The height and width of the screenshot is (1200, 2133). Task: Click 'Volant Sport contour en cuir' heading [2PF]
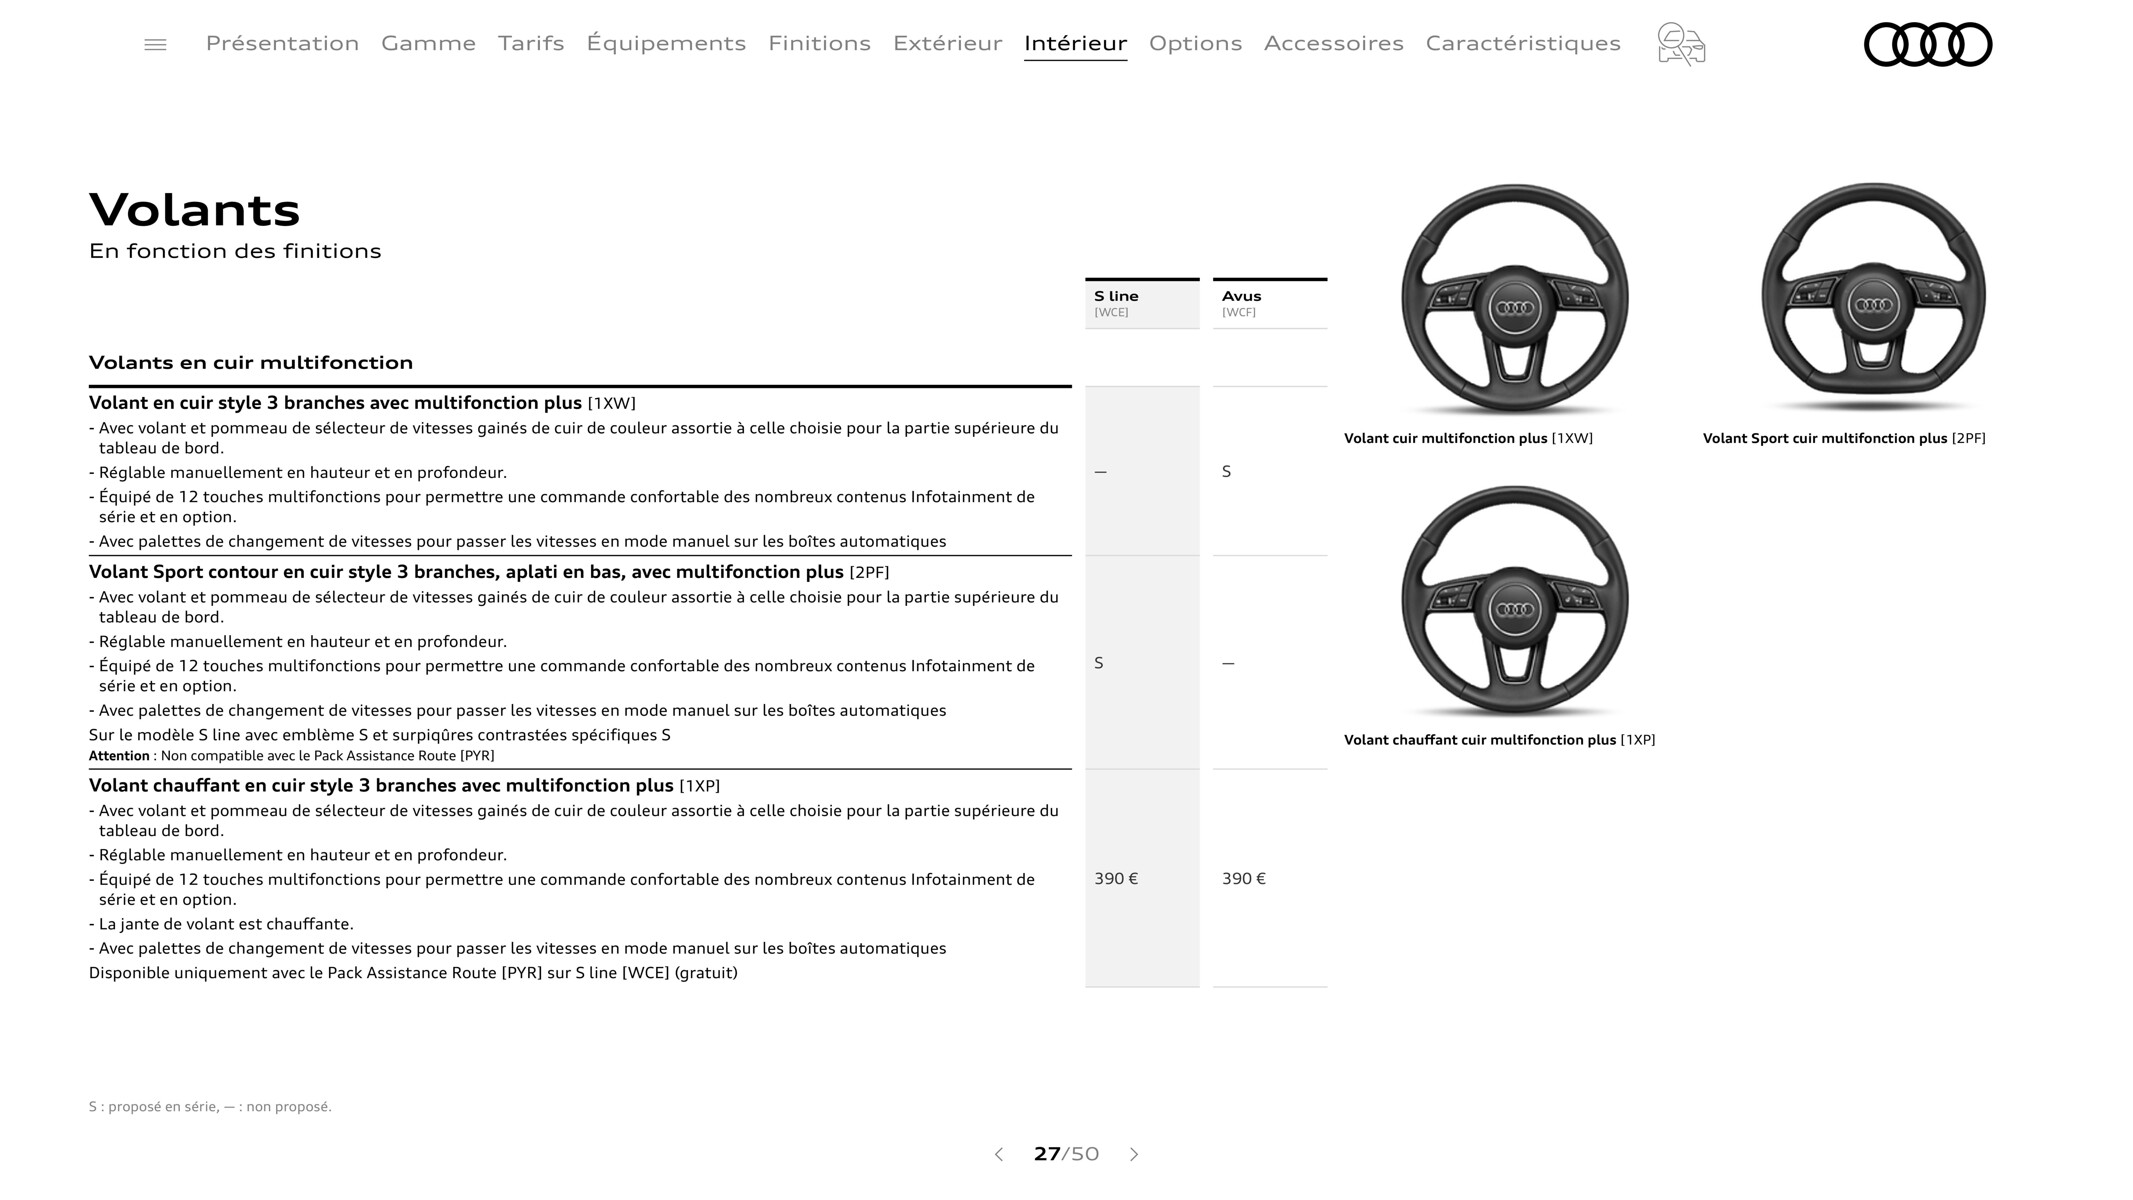pyautogui.click(x=489, y=572)
